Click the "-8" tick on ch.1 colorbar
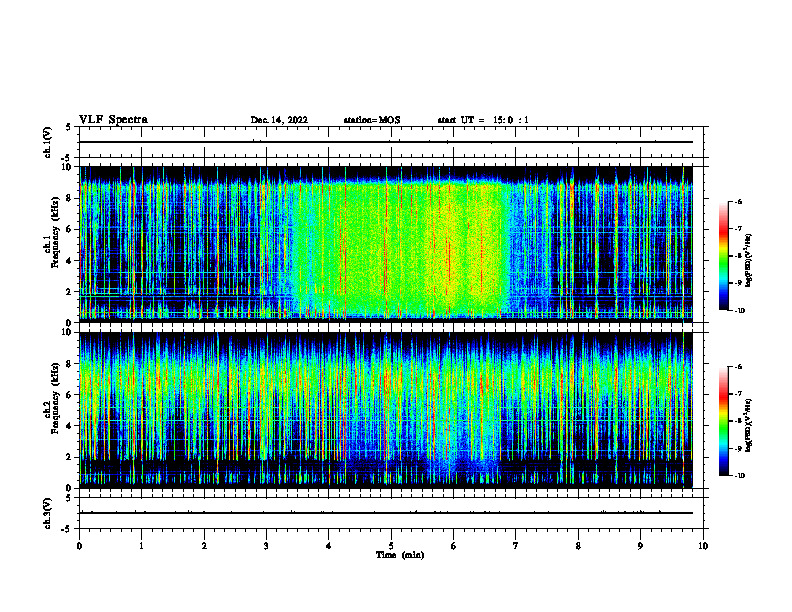The height and width of the screenshot is (612, 792). pyautogui.click(x=738, y=256)
